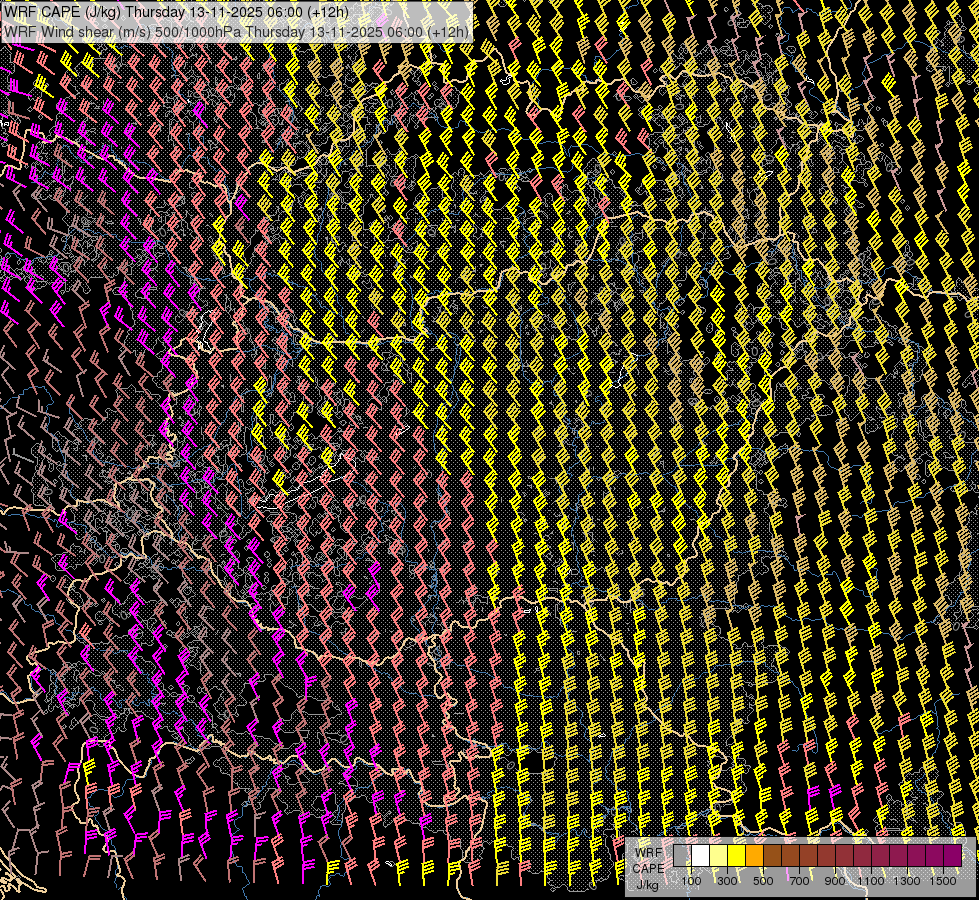Click the white CAPE legend swatch

pyautogui.click(x=701, y=856)
